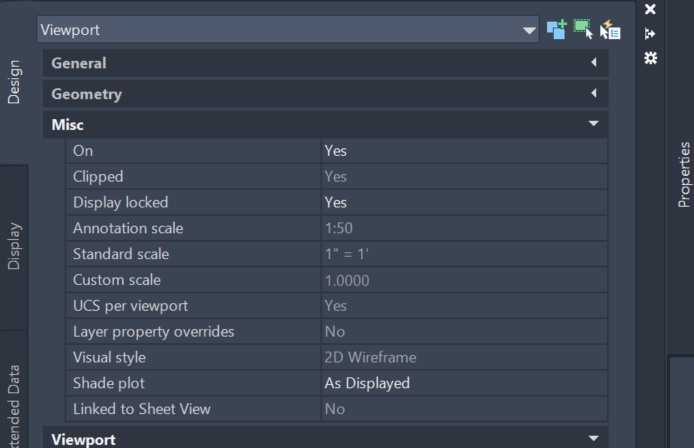Viewport: 694px width, 448px height.
Task: Click the Clipped Yes value
Action: tap(464, 177)
